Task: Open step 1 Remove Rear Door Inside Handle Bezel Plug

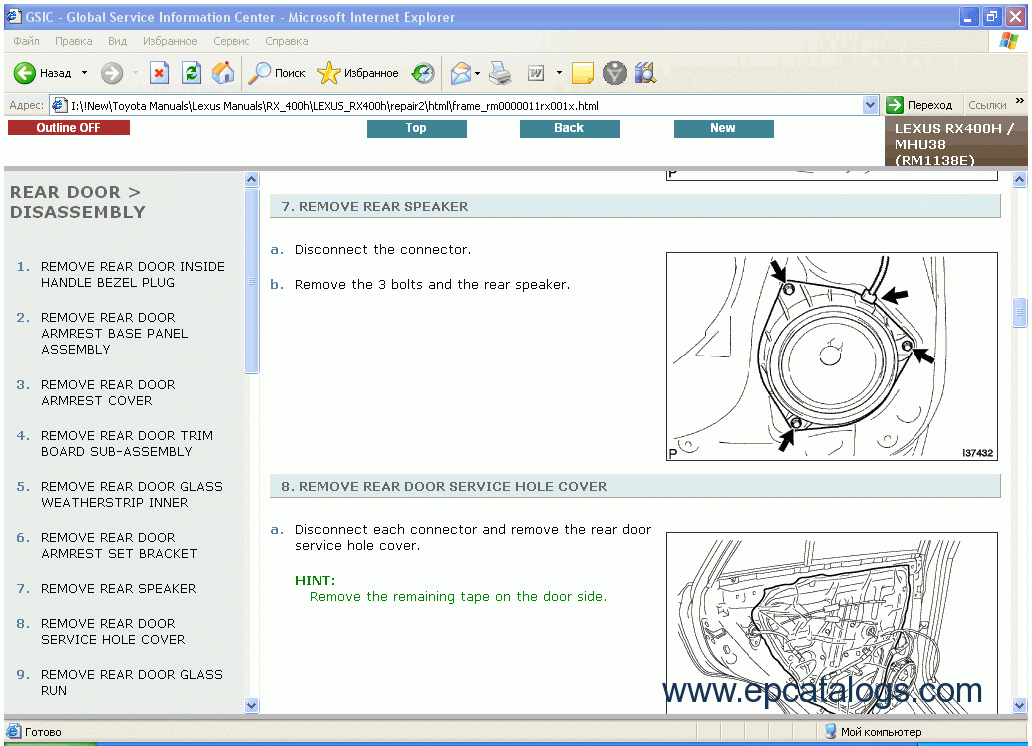Action: pos(132,275)
